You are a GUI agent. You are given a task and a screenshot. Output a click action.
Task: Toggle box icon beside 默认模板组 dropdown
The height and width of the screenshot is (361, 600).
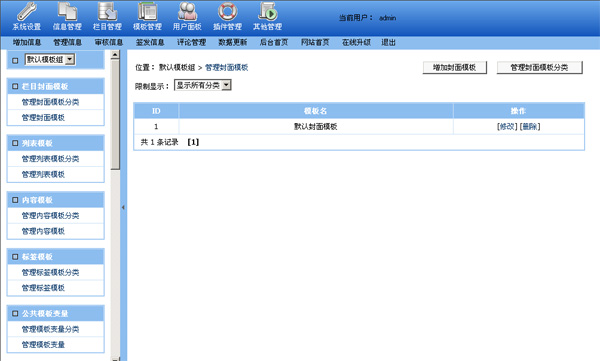point(15,60)
